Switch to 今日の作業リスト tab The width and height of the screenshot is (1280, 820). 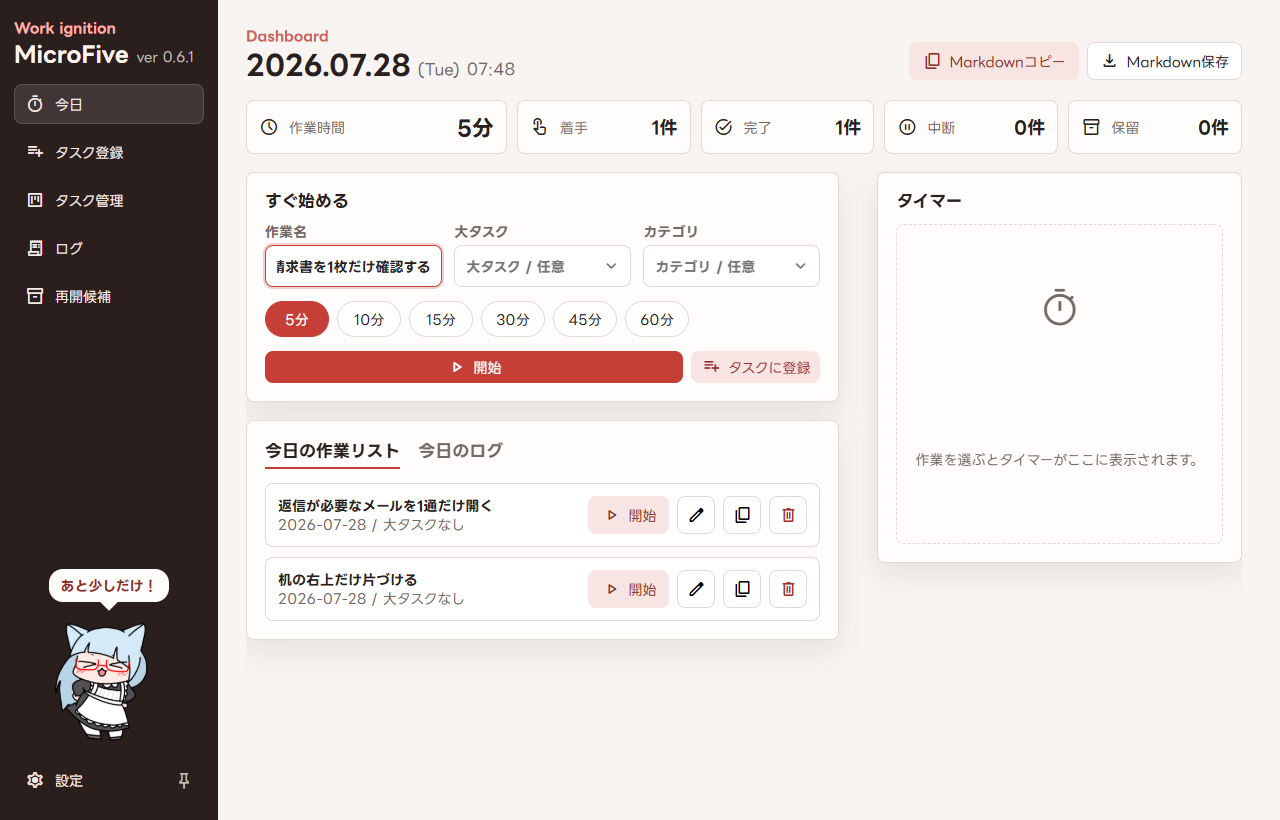click(x=332, y=451)
